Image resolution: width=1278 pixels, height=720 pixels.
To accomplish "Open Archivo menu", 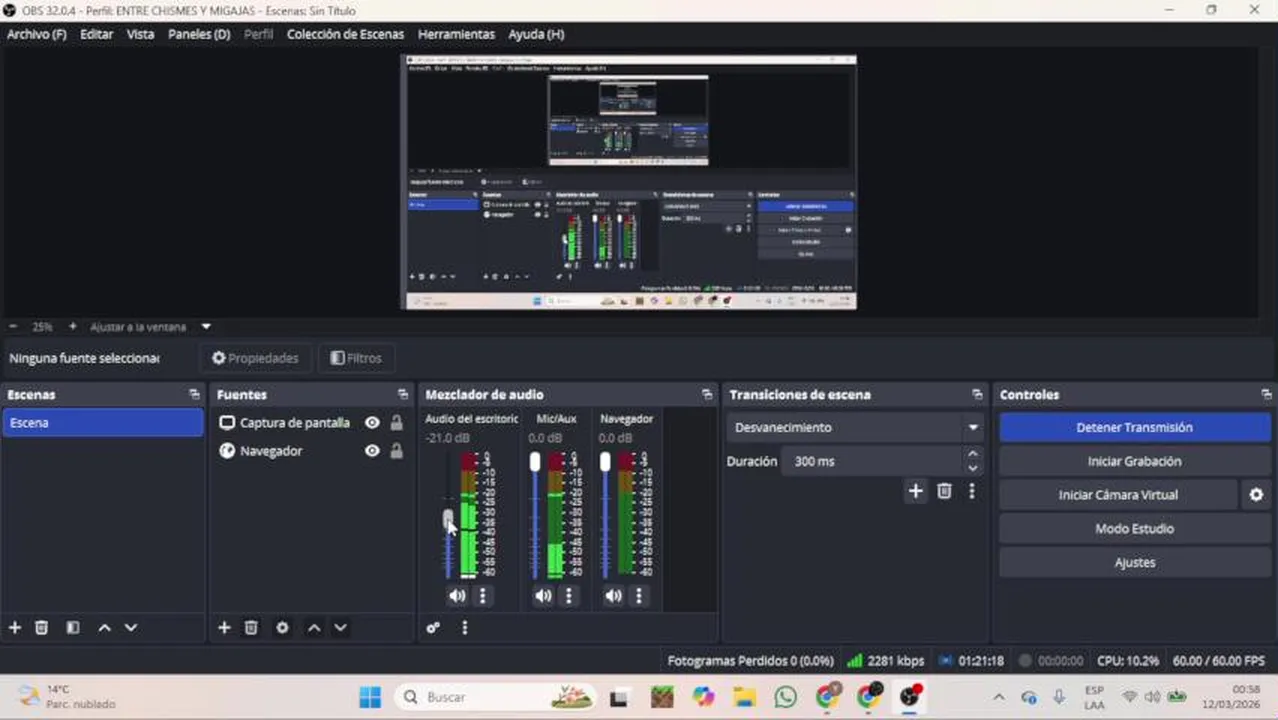I will point(36,34).
